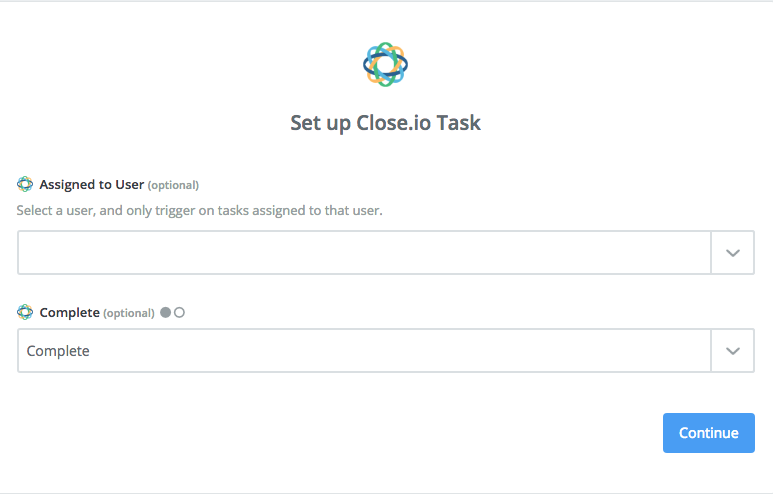Click the word 'Close.io' in the heading
This screenshot has width=773, height=494.
pos(393,123)
